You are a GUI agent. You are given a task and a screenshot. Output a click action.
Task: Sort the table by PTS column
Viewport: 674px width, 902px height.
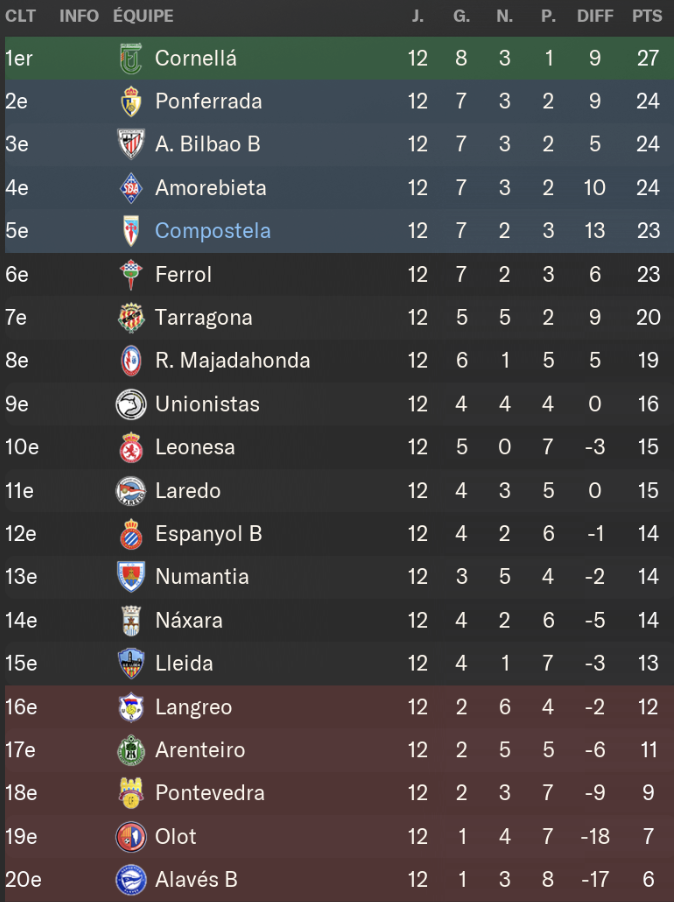coord(648,15)
